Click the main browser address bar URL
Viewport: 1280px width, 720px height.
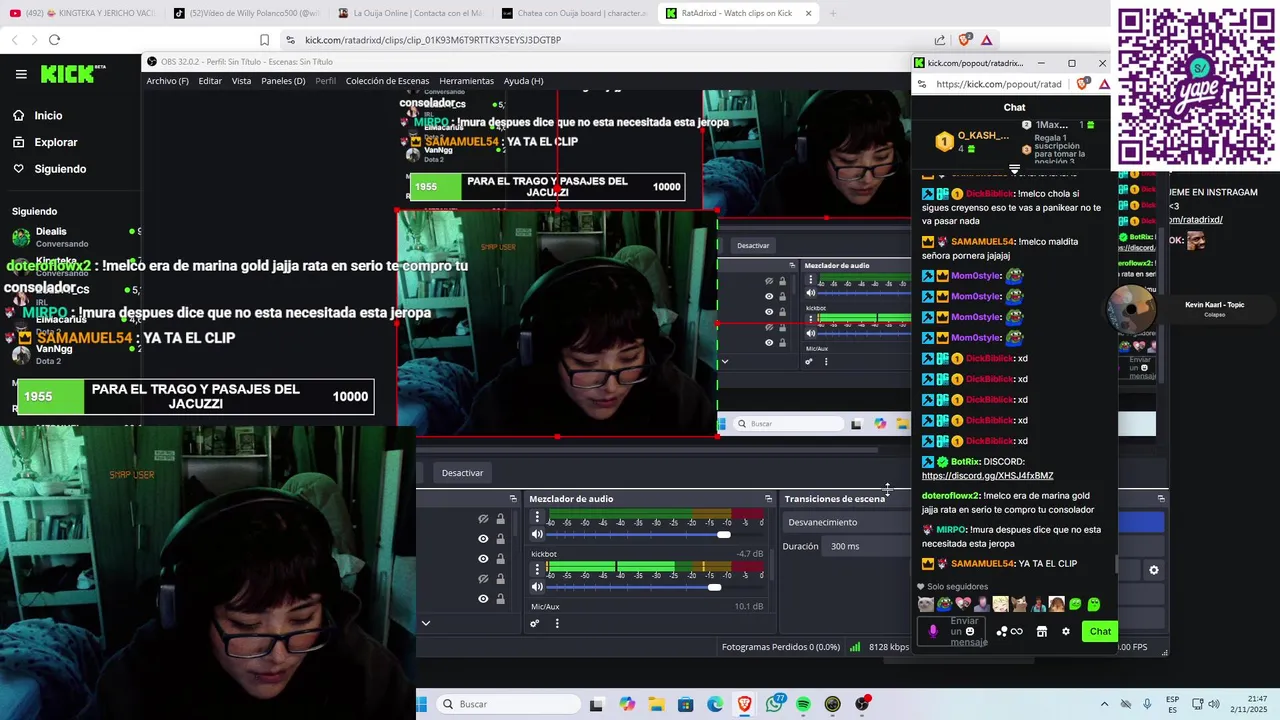coord(433,40)
